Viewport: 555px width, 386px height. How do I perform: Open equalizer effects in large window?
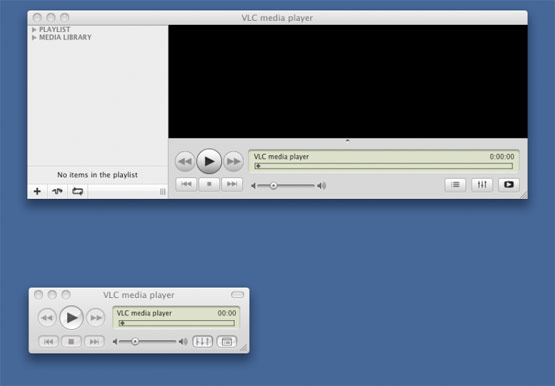[x=482, y=184]
